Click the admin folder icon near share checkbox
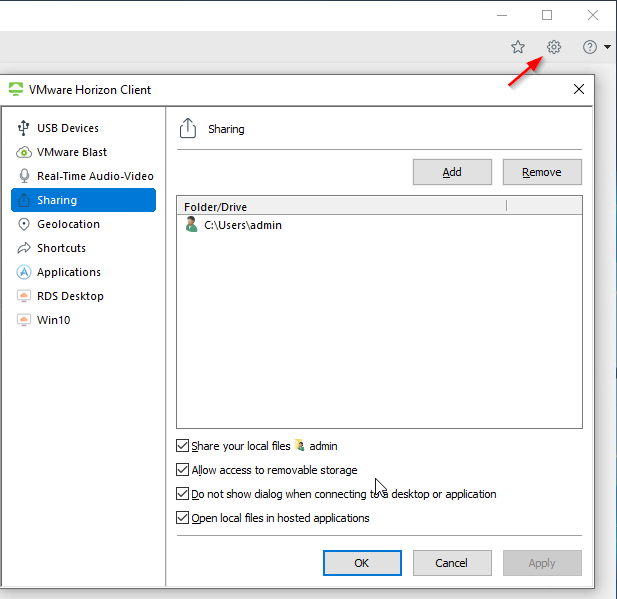Viewport: 617px width, 599px height. click(300, 446)
